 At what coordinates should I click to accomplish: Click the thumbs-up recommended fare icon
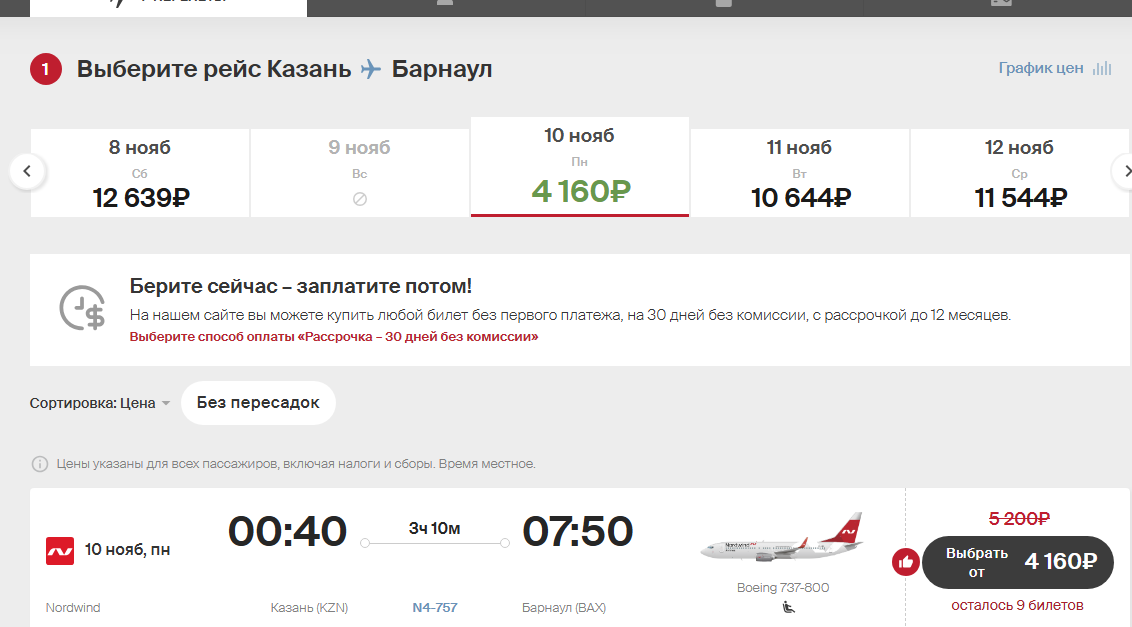905,562
